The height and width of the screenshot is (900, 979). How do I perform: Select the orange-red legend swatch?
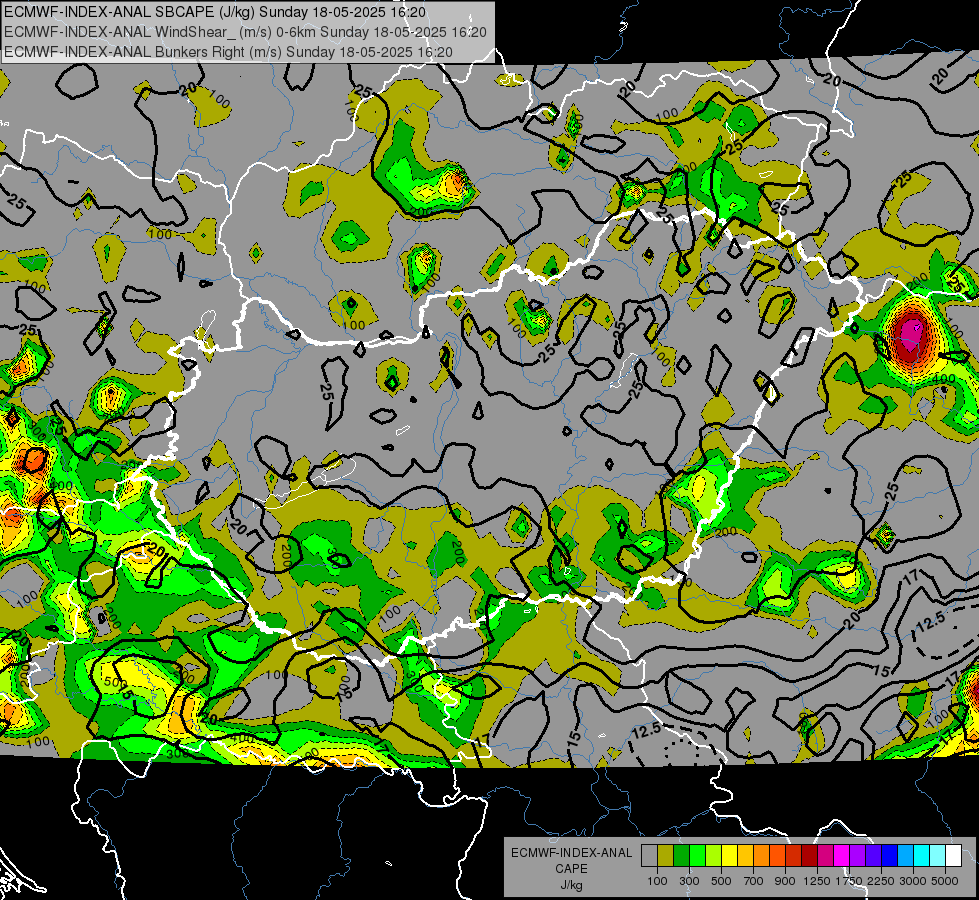pos(777,855)
